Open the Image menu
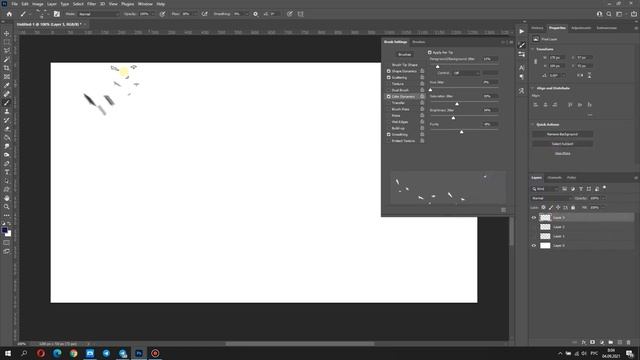 coord(37,4)
